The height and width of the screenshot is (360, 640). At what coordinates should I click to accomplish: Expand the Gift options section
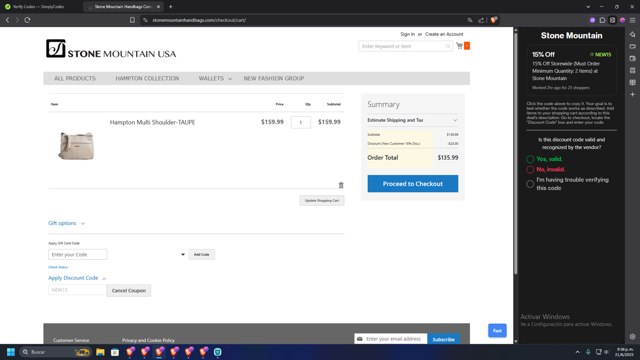67,223
